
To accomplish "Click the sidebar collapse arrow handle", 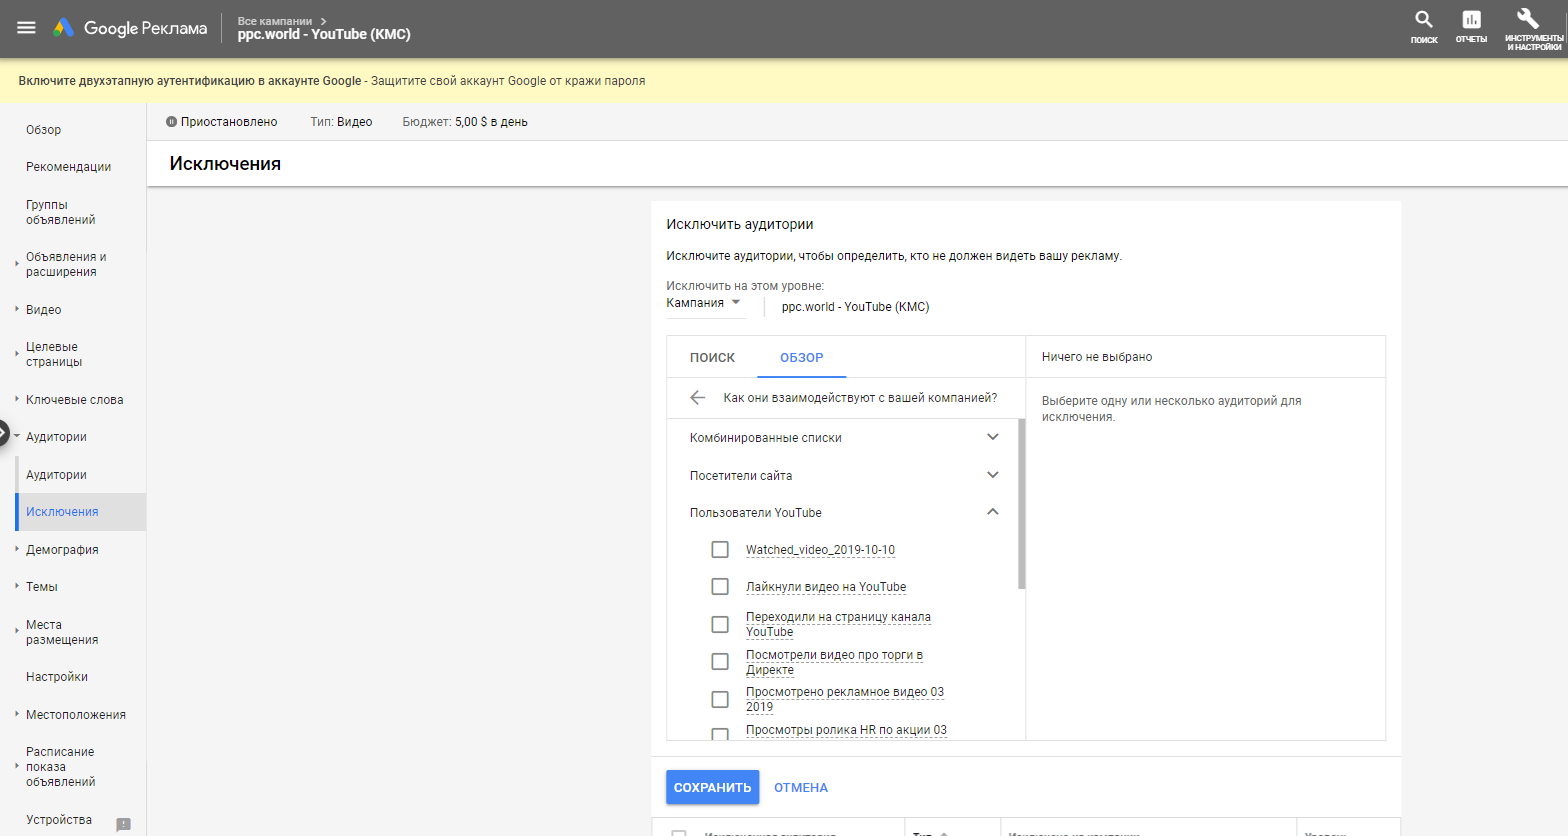I will [3, 434].
